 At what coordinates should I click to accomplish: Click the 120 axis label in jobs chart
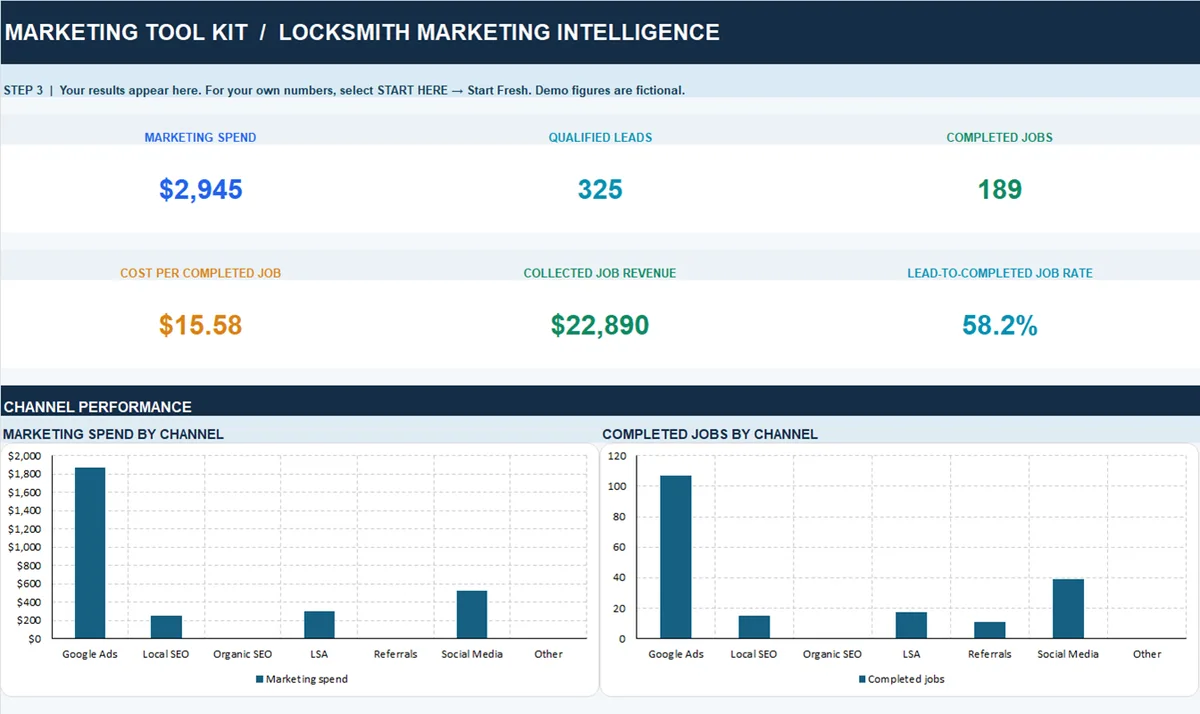pos(617,456)
